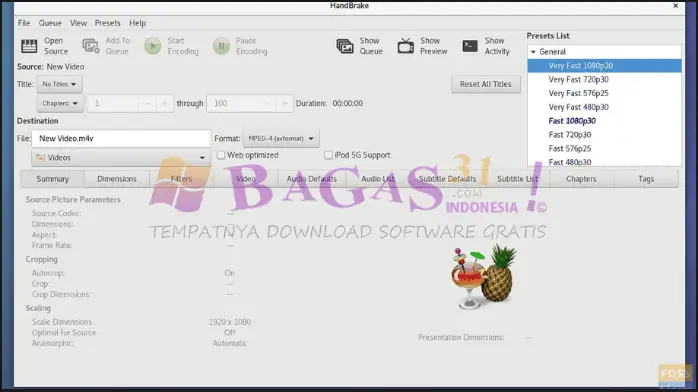Image resolution: width=698 pixels, height=392 pixels.
Task: Switch to the Dimensions tab
Action: click(117, 179)
